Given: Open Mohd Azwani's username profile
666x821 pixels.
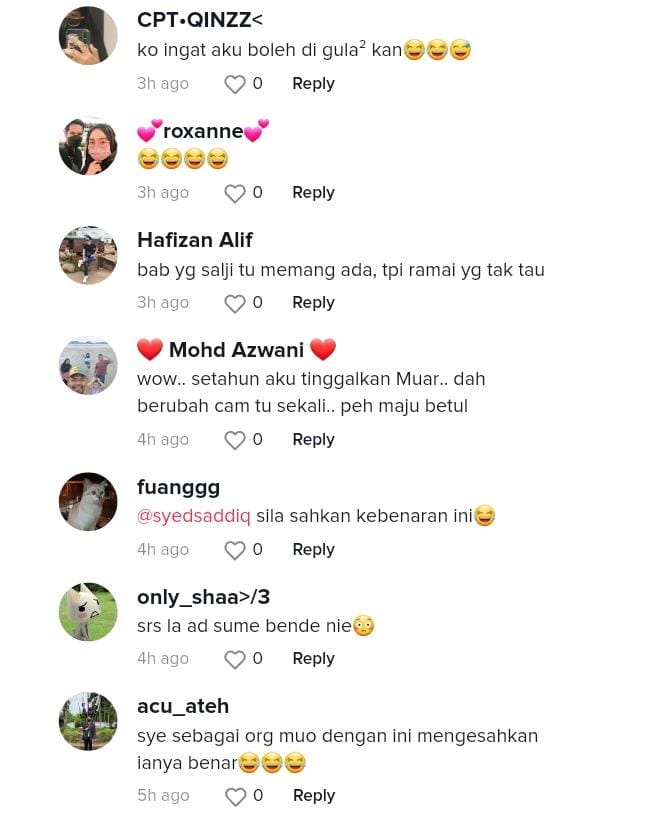Looking at the screenshot, I should 236,350.
